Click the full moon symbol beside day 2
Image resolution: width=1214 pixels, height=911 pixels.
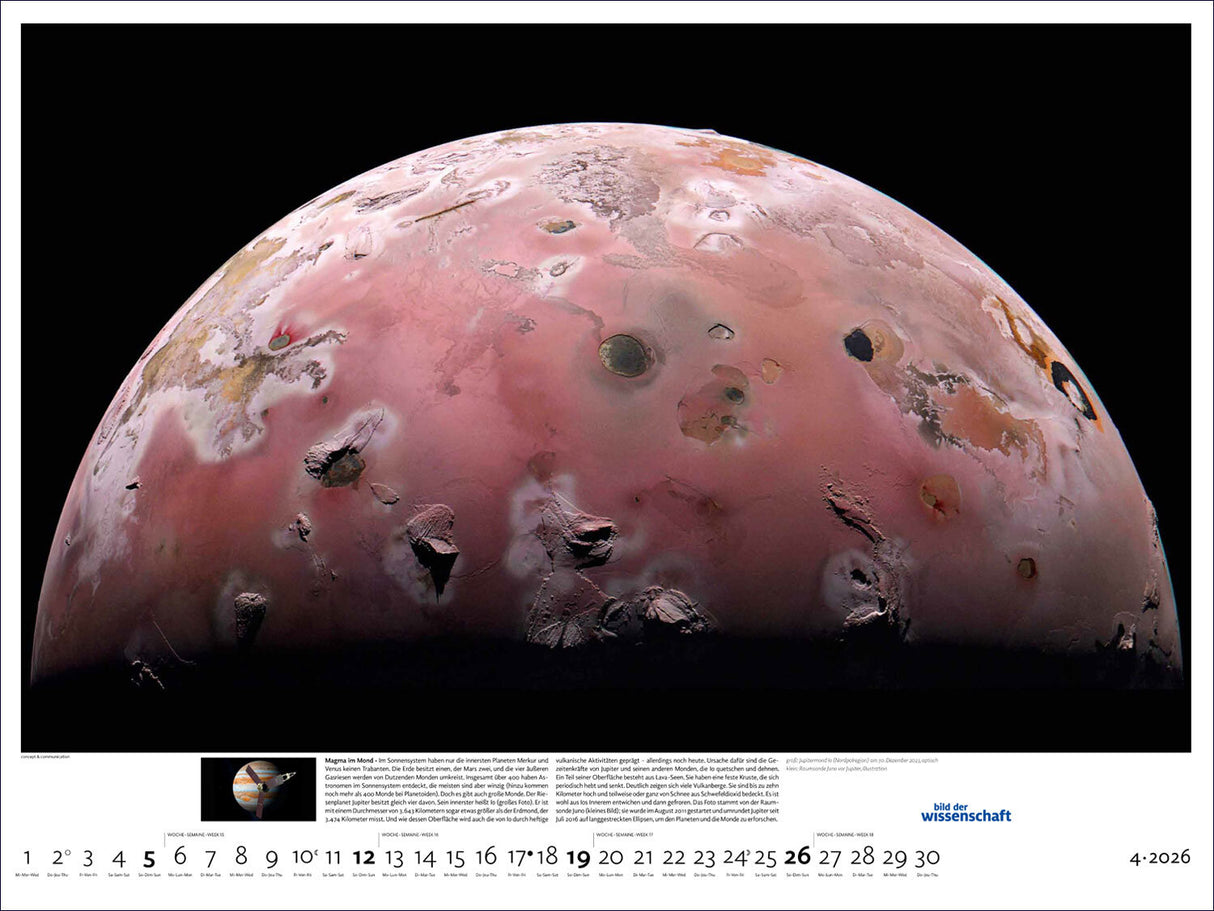tap(68, 852)
